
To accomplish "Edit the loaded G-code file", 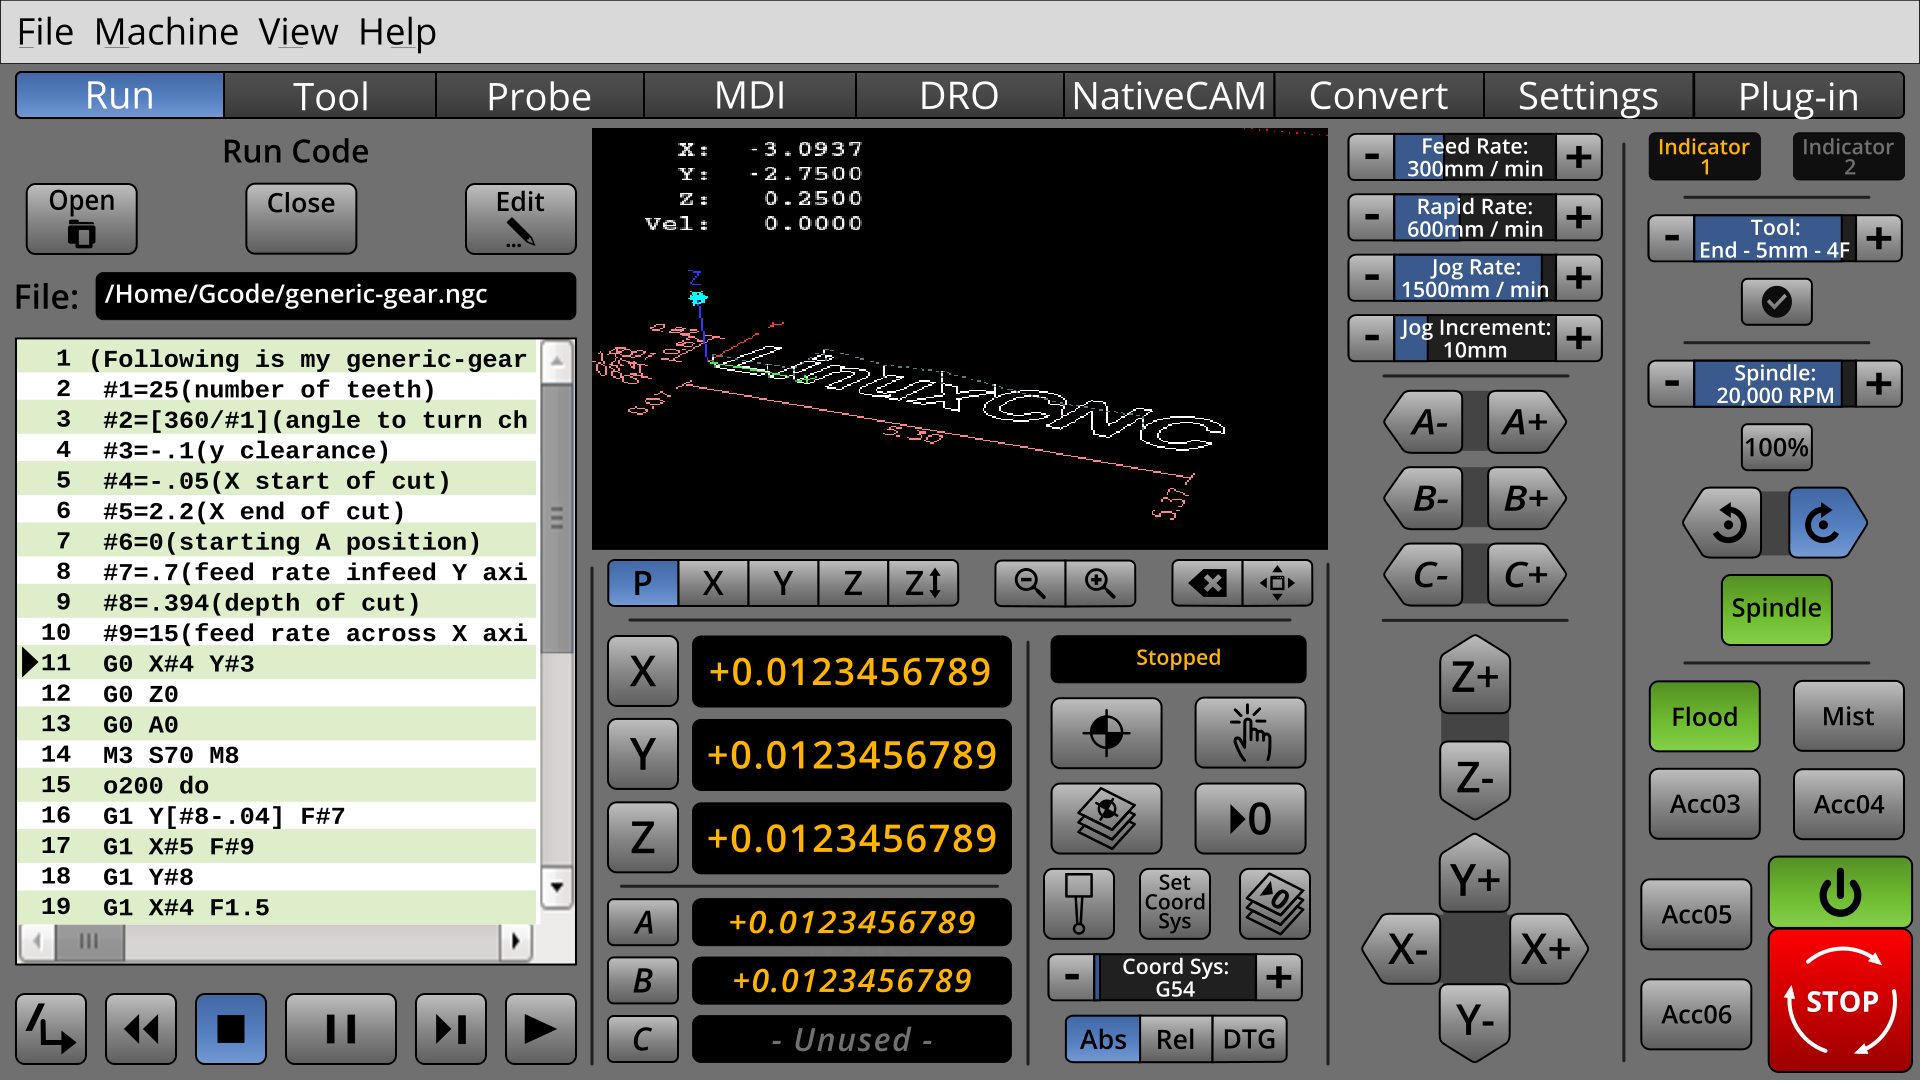I will pyautogui.click(x=520, y=218).
